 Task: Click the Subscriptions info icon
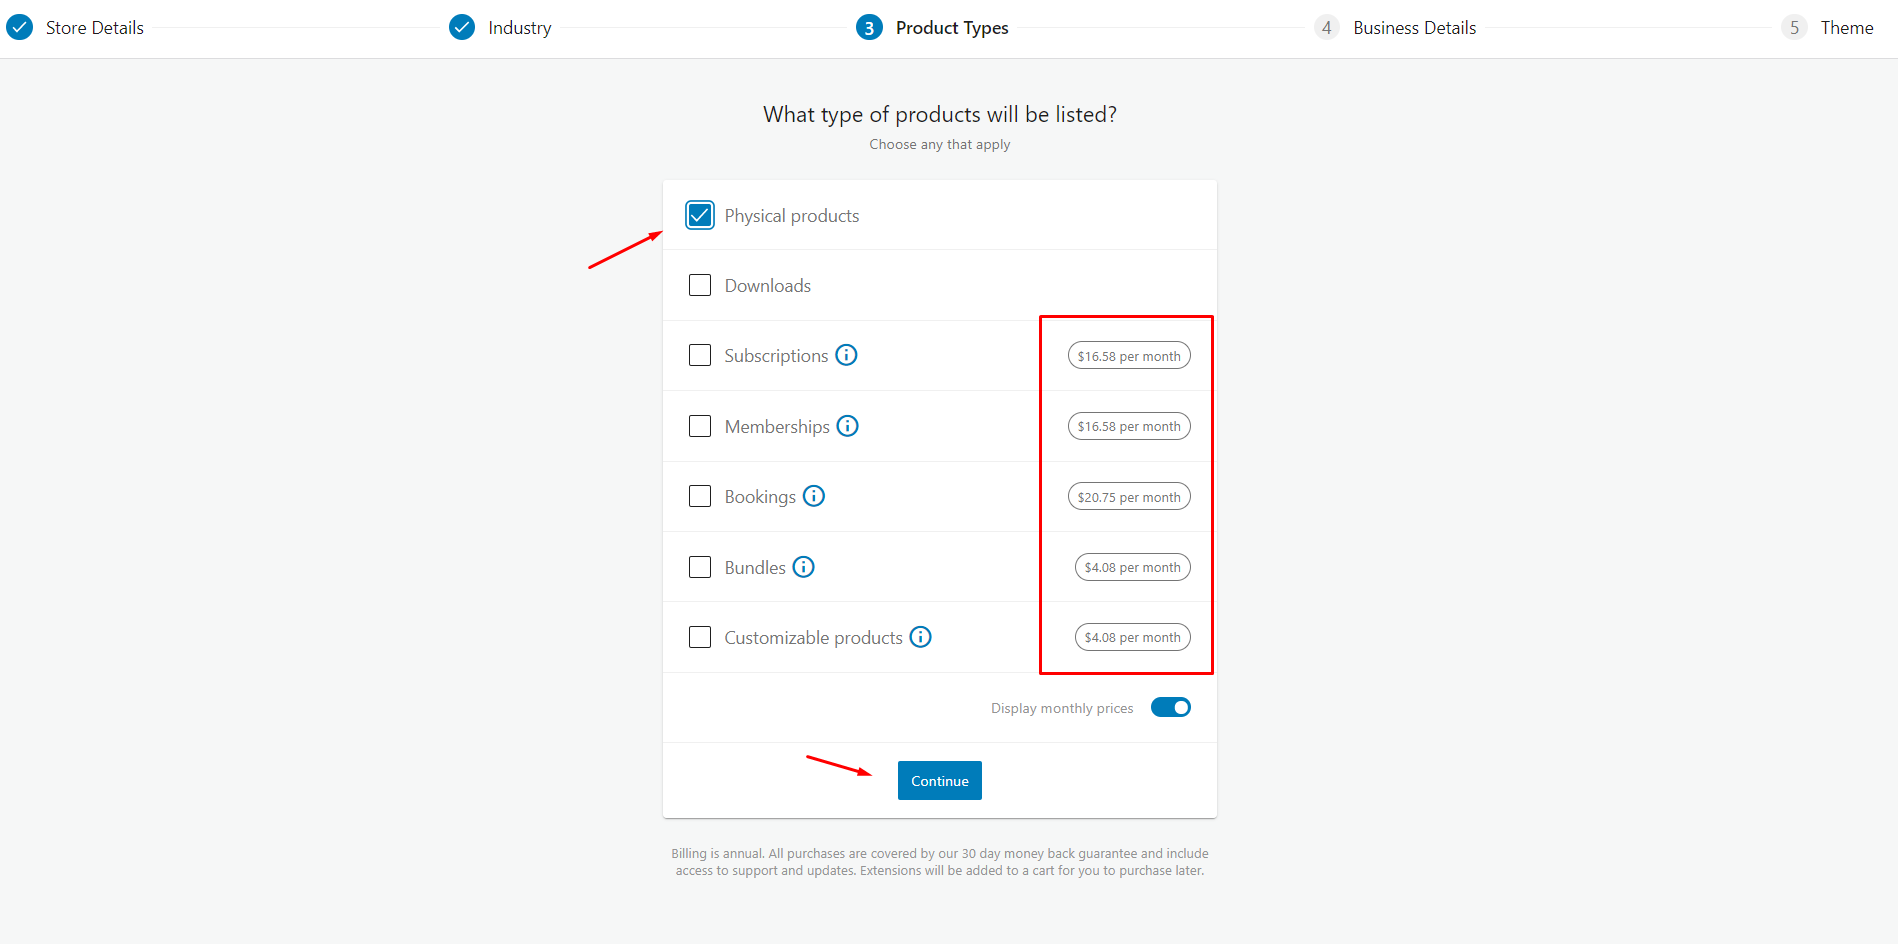(846, 355)
